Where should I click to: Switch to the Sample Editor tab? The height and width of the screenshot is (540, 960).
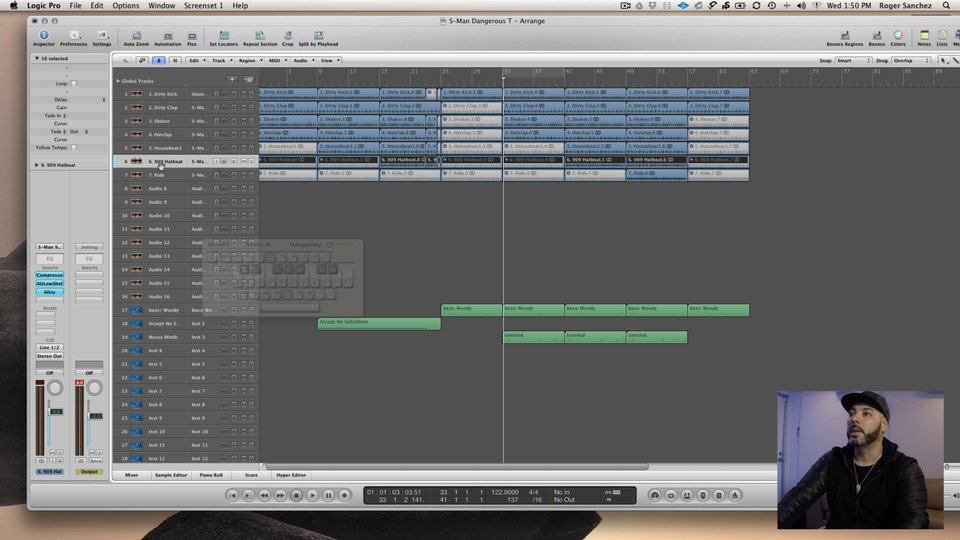(x=171, y=475)
